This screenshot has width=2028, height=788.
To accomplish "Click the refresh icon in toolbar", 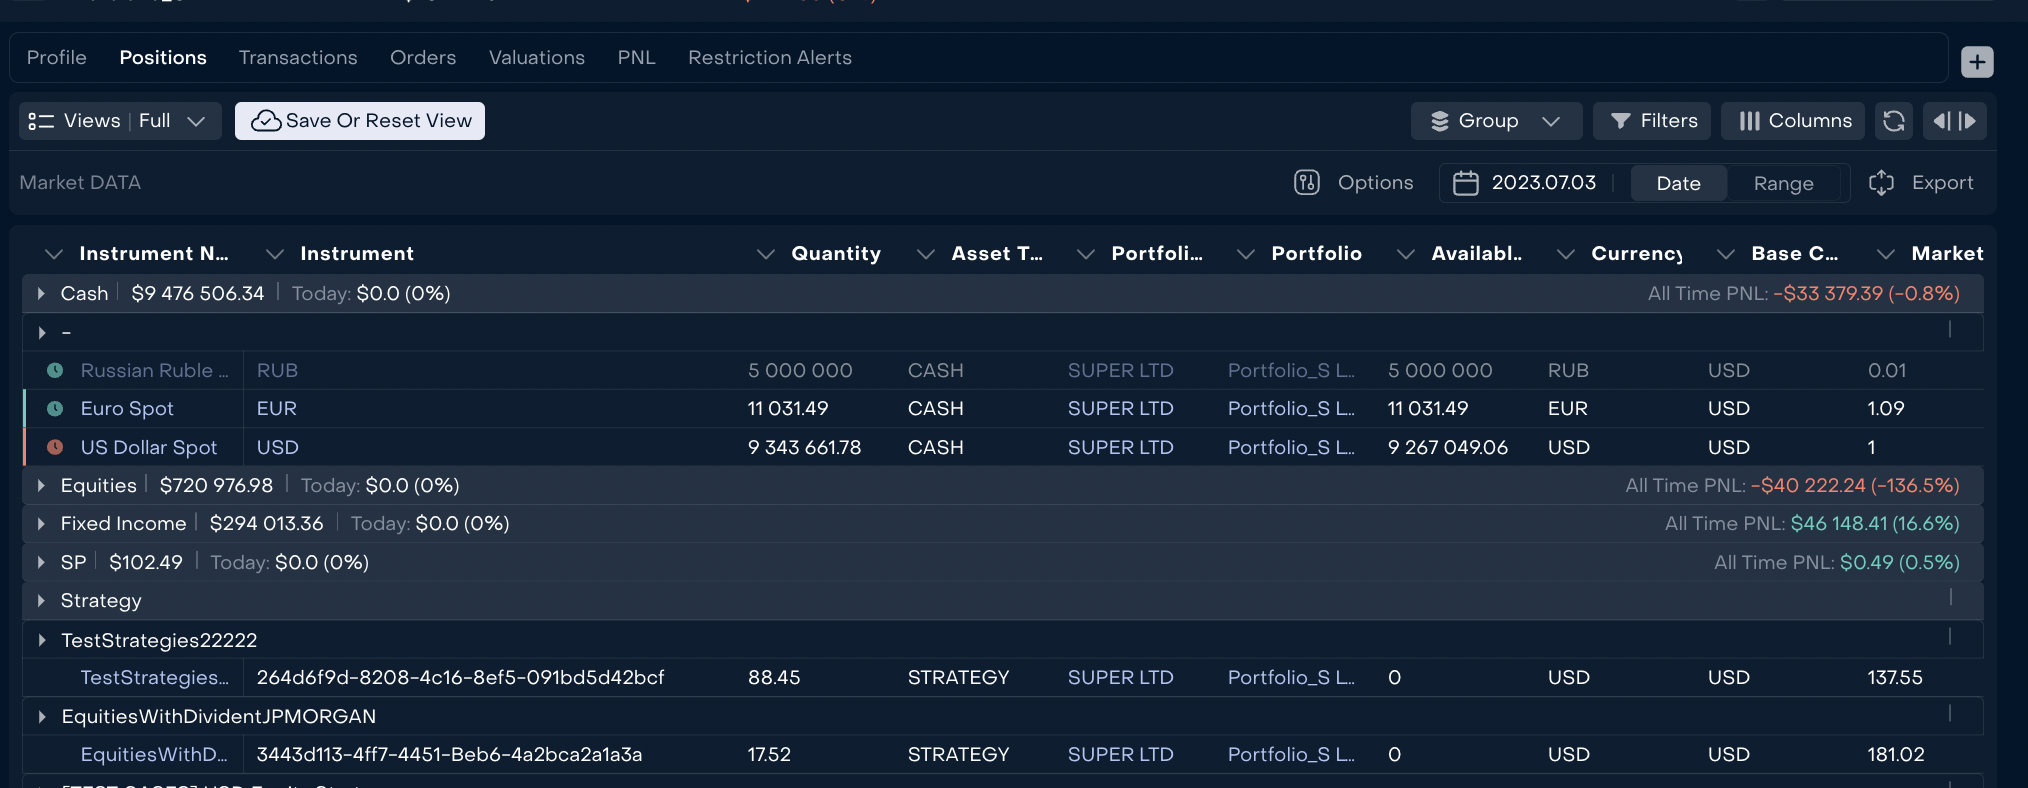I will 1893,121.
